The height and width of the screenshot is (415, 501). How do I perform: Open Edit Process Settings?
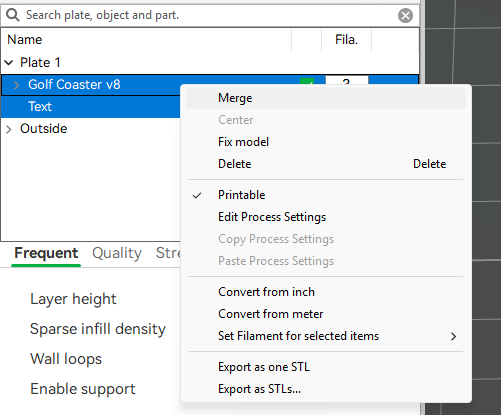click(326, 217)
